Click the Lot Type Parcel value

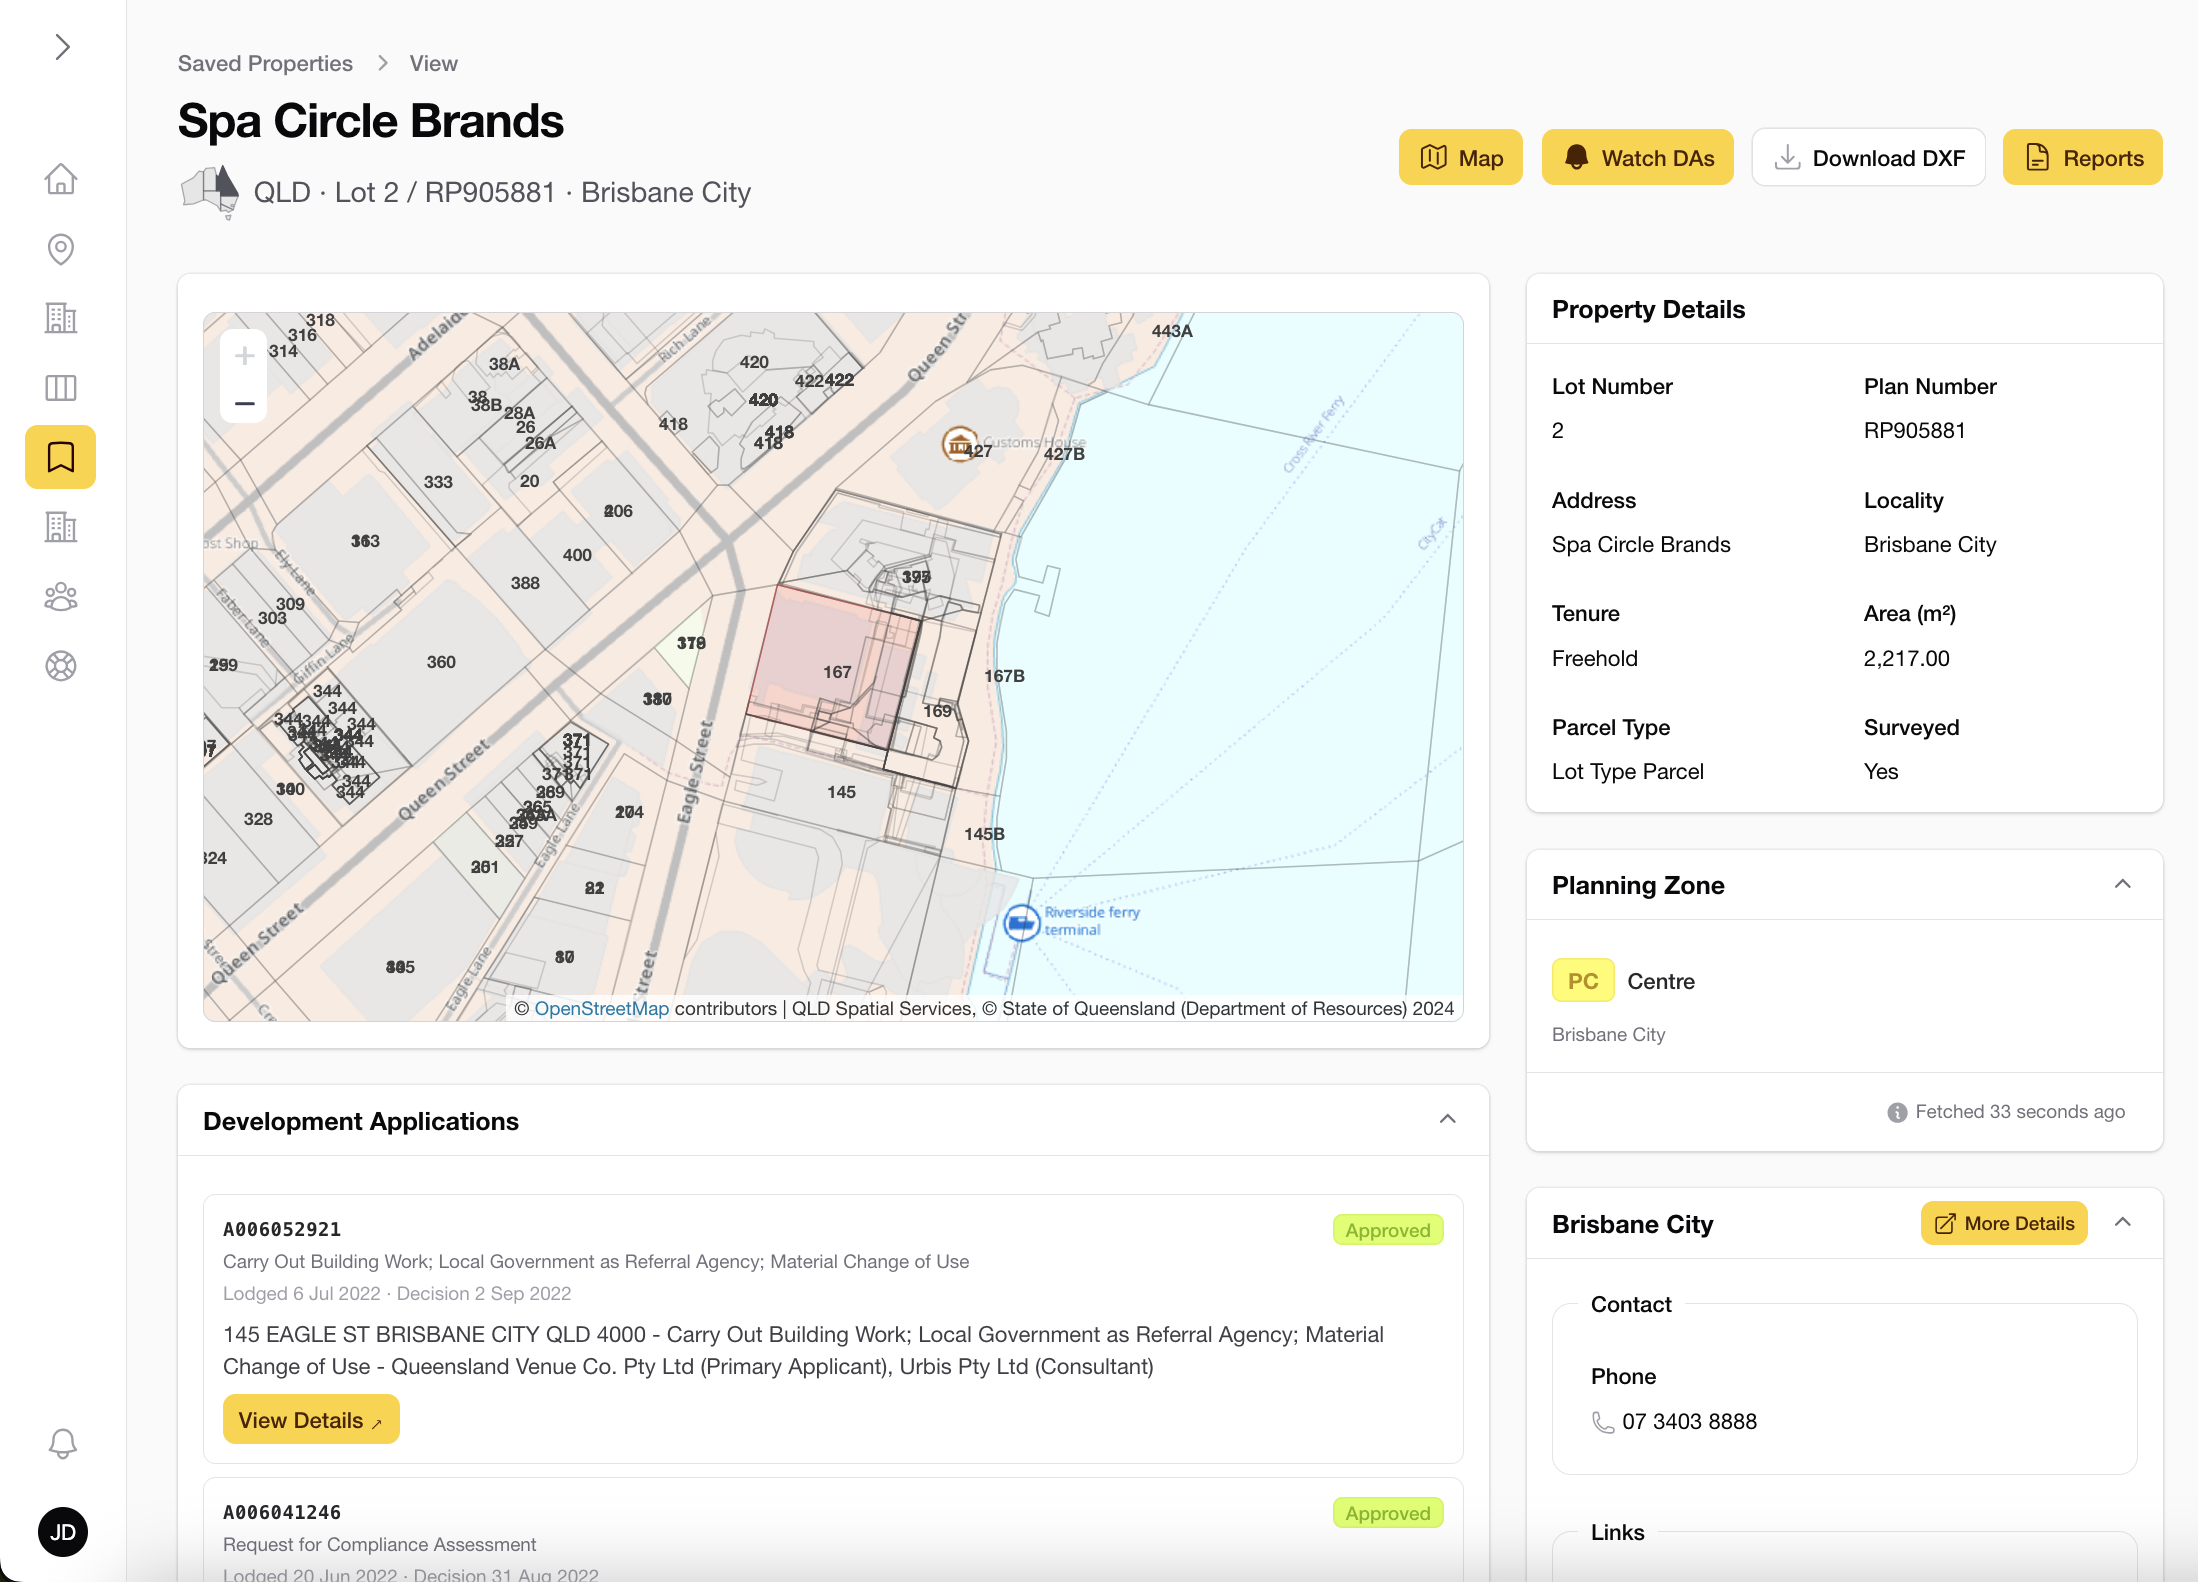click(x=1627, y=771)
